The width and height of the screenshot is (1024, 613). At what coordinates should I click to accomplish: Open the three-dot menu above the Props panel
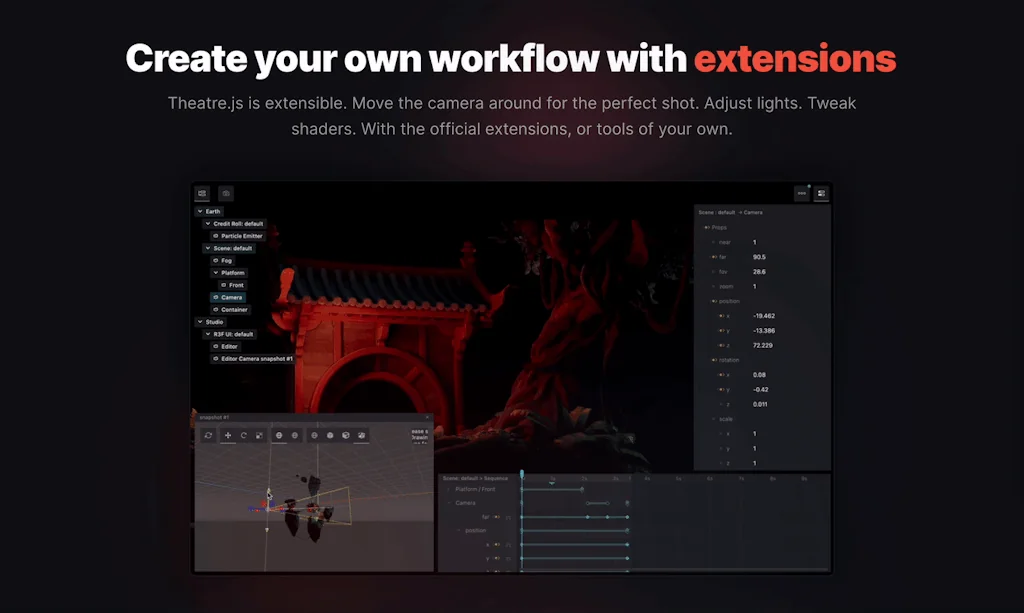802,193
